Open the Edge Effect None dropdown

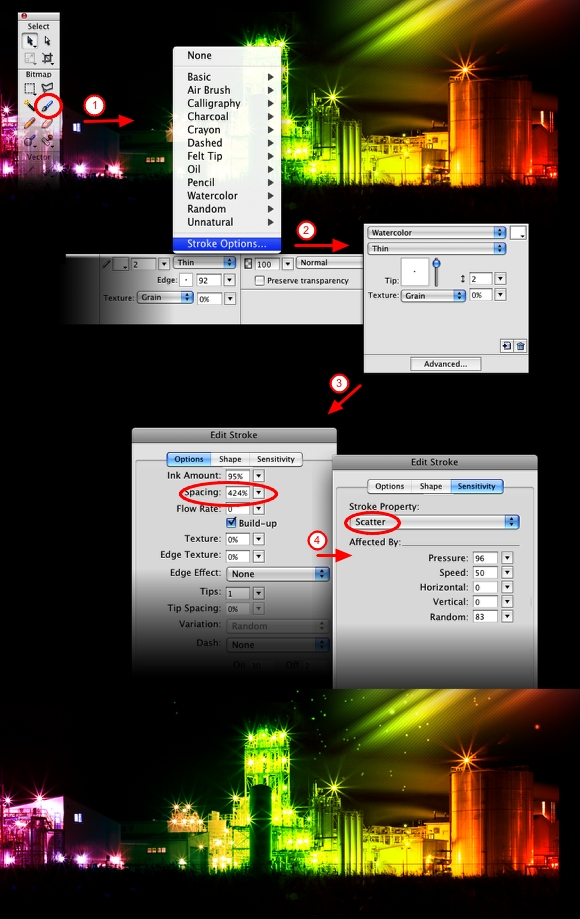point(278,574)
